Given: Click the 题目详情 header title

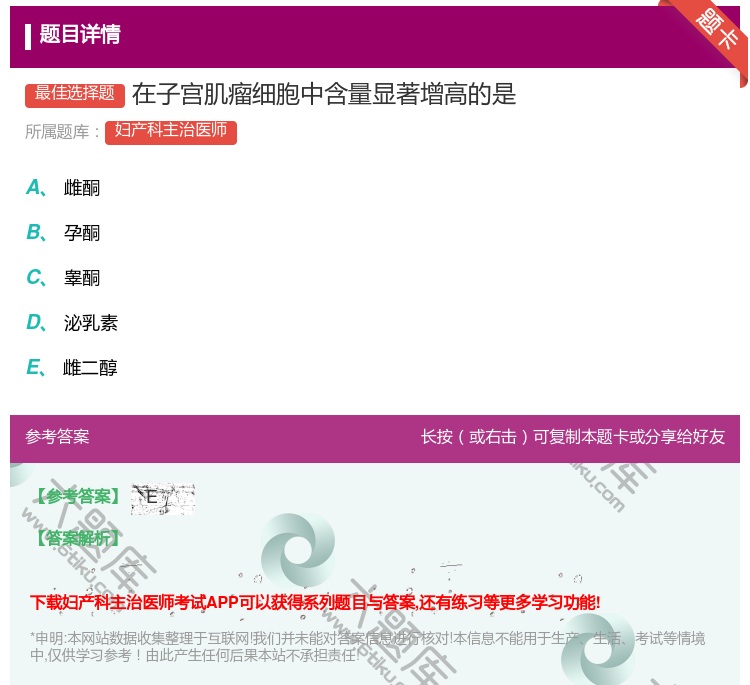Looking at the screenshot, I should [x=80, y=34].
